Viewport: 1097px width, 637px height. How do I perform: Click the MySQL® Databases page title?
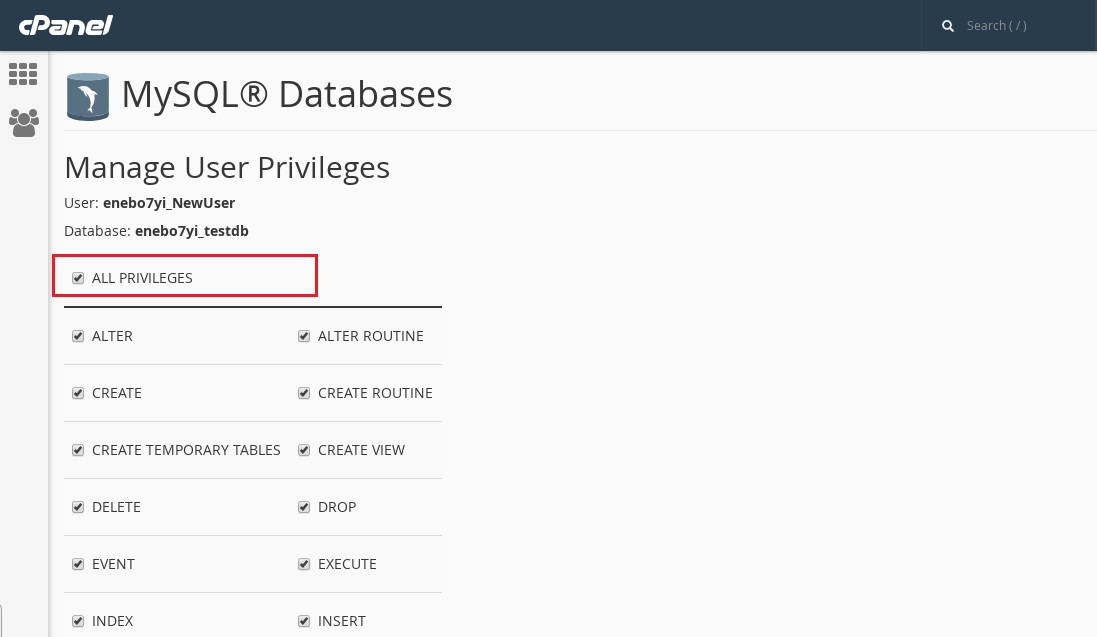[x=287, y=94]
